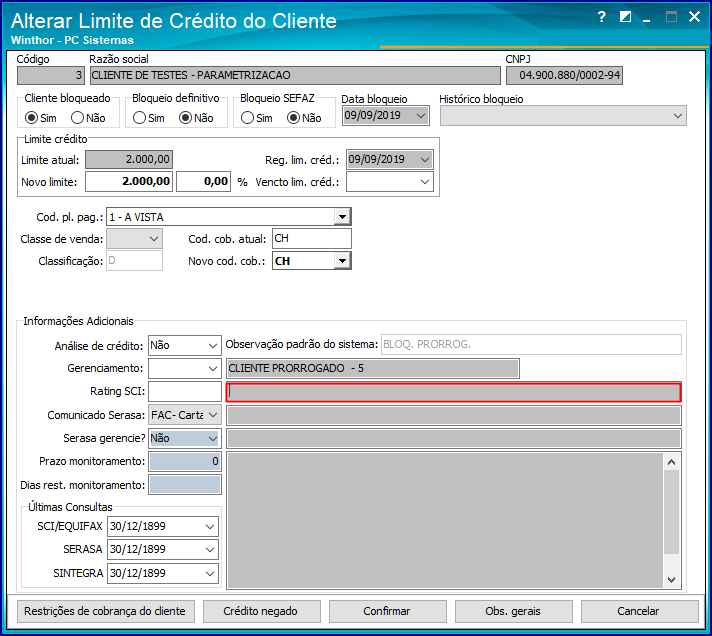
Task: Click the observations scrollbar up arrow
Action: (x=672, y=462)
